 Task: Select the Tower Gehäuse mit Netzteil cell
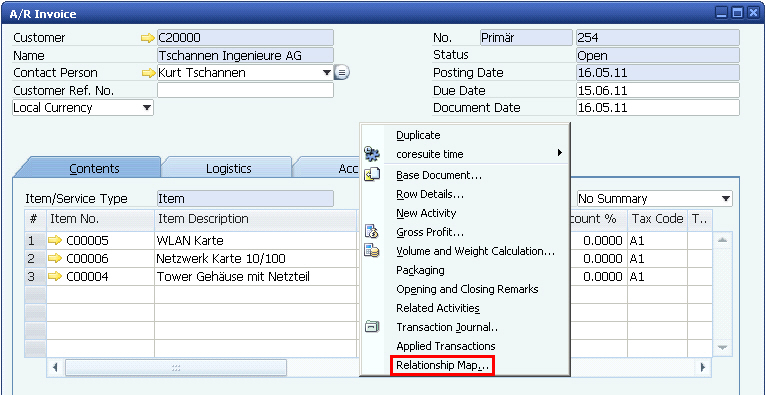pos(256,277)
